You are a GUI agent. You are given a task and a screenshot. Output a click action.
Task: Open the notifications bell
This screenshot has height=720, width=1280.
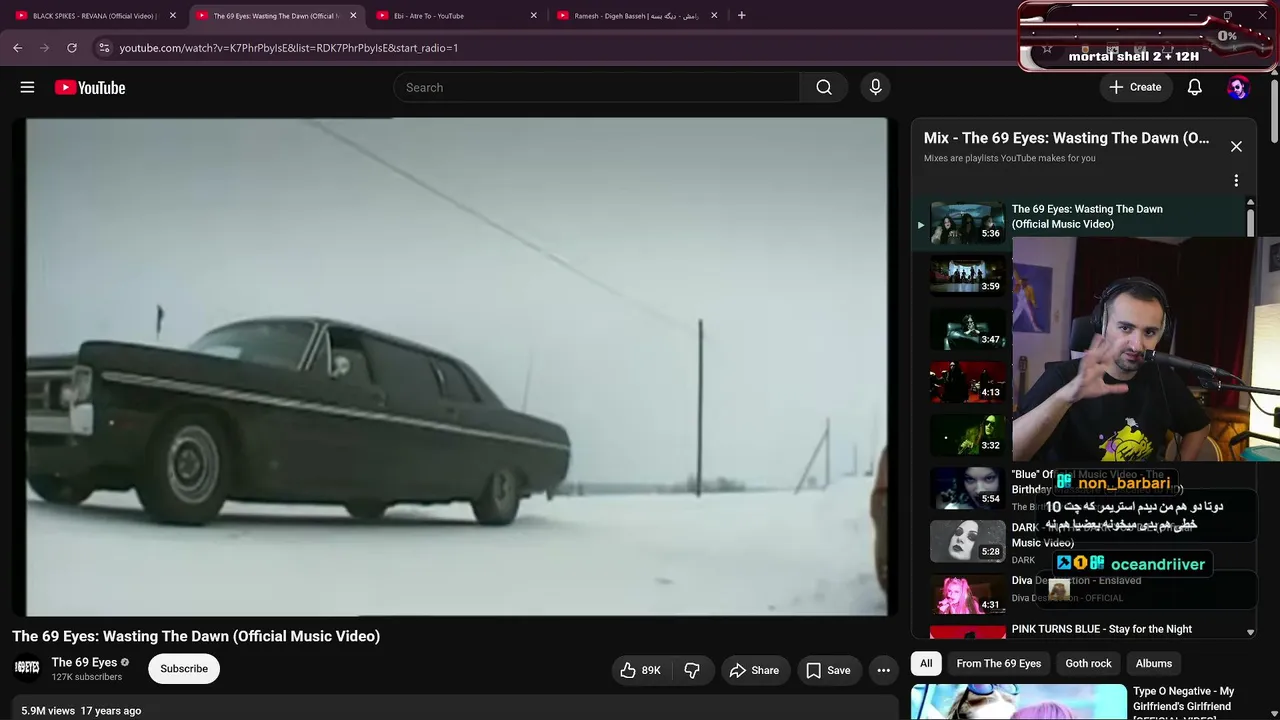coord(1194,87)
